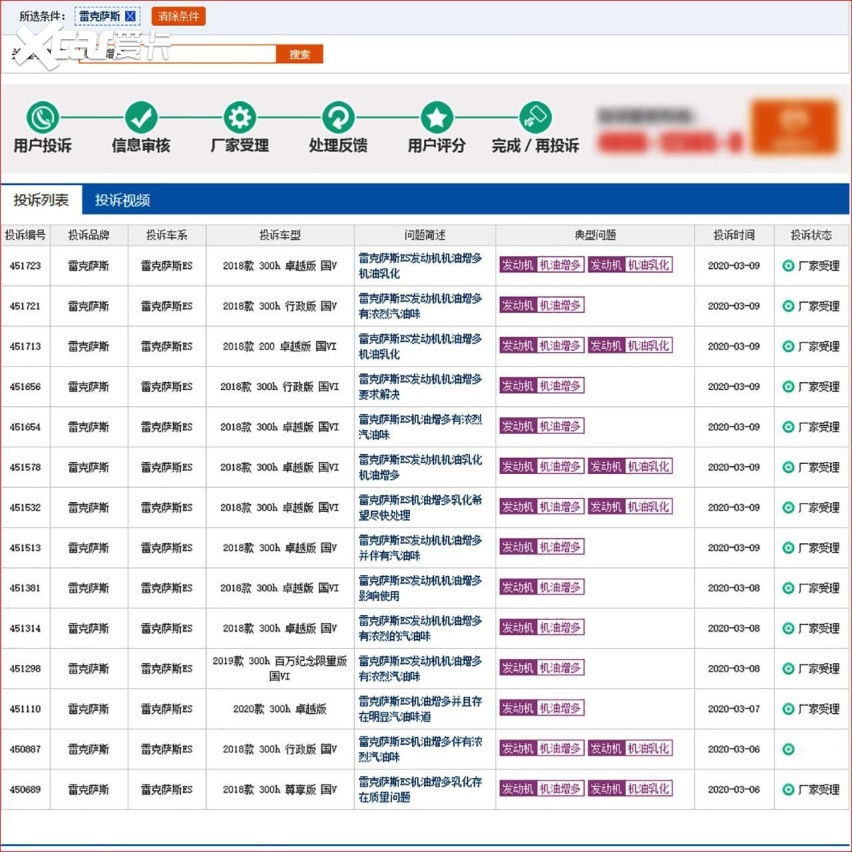The width and height of the screenshot is (852, 852).
Task: Click the 投诉时间 column header
Action: 734,236
